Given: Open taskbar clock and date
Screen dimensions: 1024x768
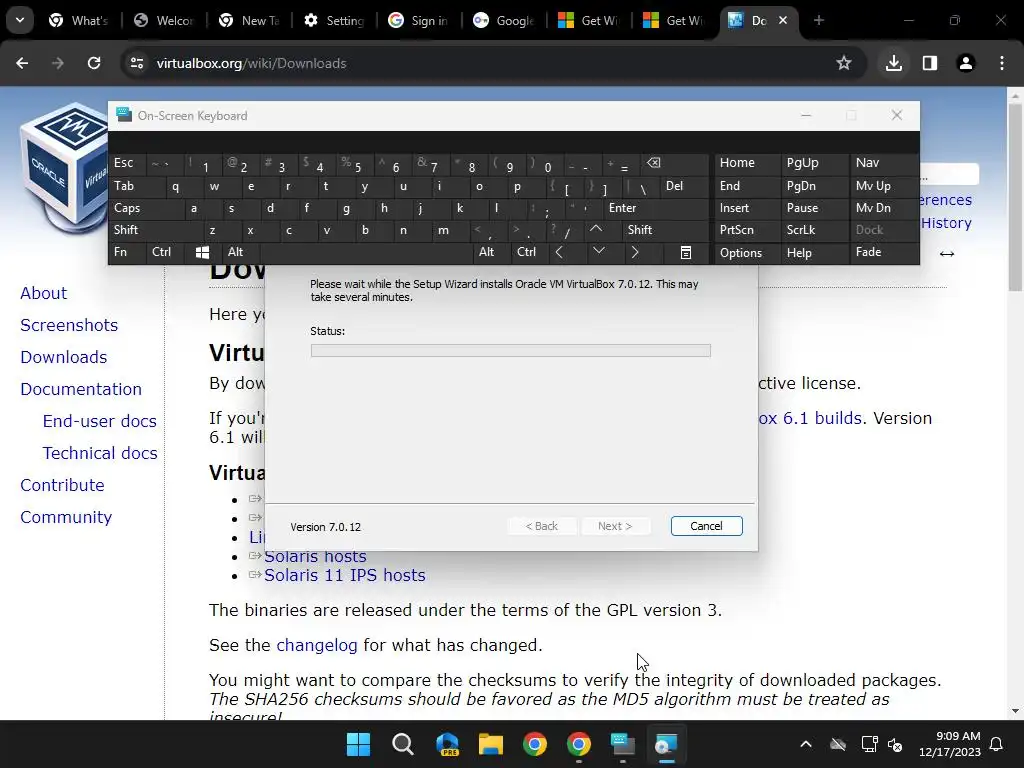Looking at the screenshot, I should (950, 744).
